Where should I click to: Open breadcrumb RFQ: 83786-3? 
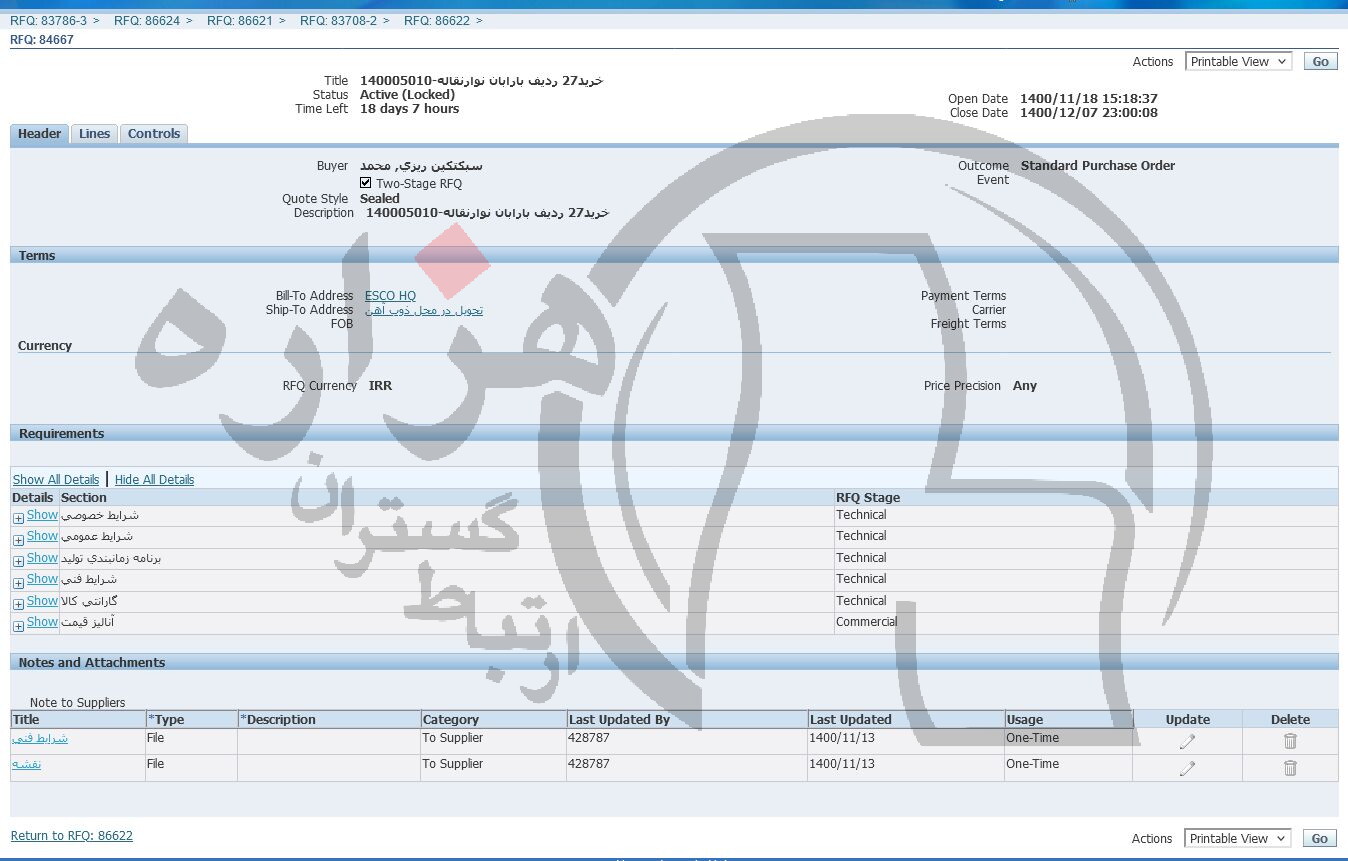point(48,20)
